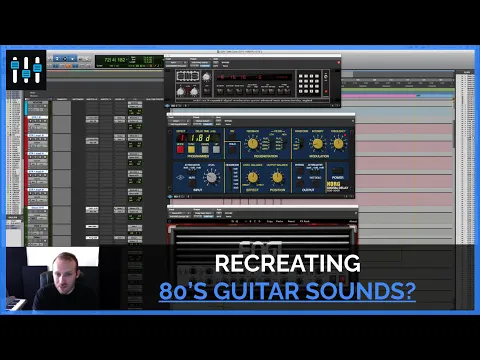This screenshot has width=480, height=360.
Task: Click the Compare button in AMS plugin header
Action: (x=205, y=66)
